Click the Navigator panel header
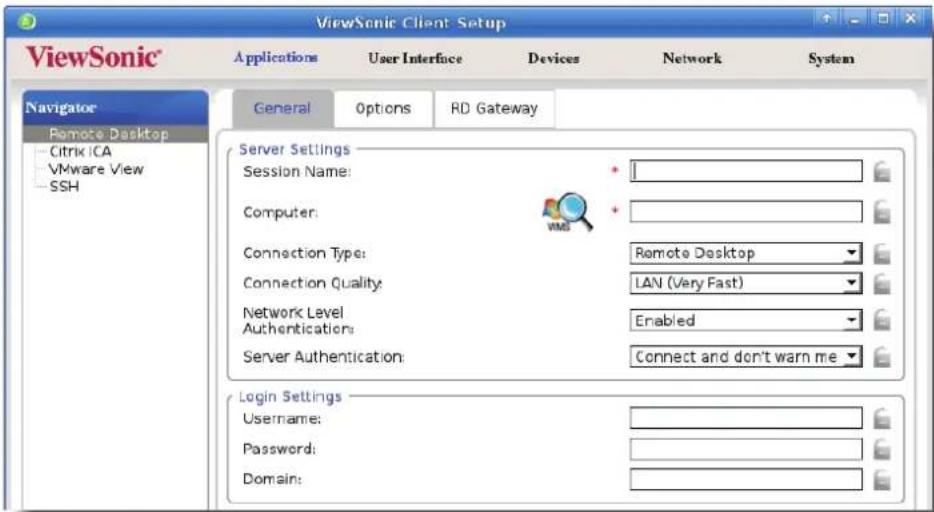934x512 pixels. point(116,108)
